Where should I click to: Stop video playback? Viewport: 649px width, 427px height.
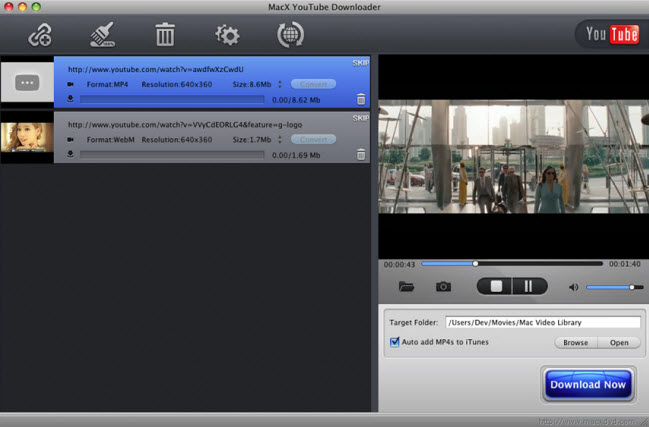point(495,286)
